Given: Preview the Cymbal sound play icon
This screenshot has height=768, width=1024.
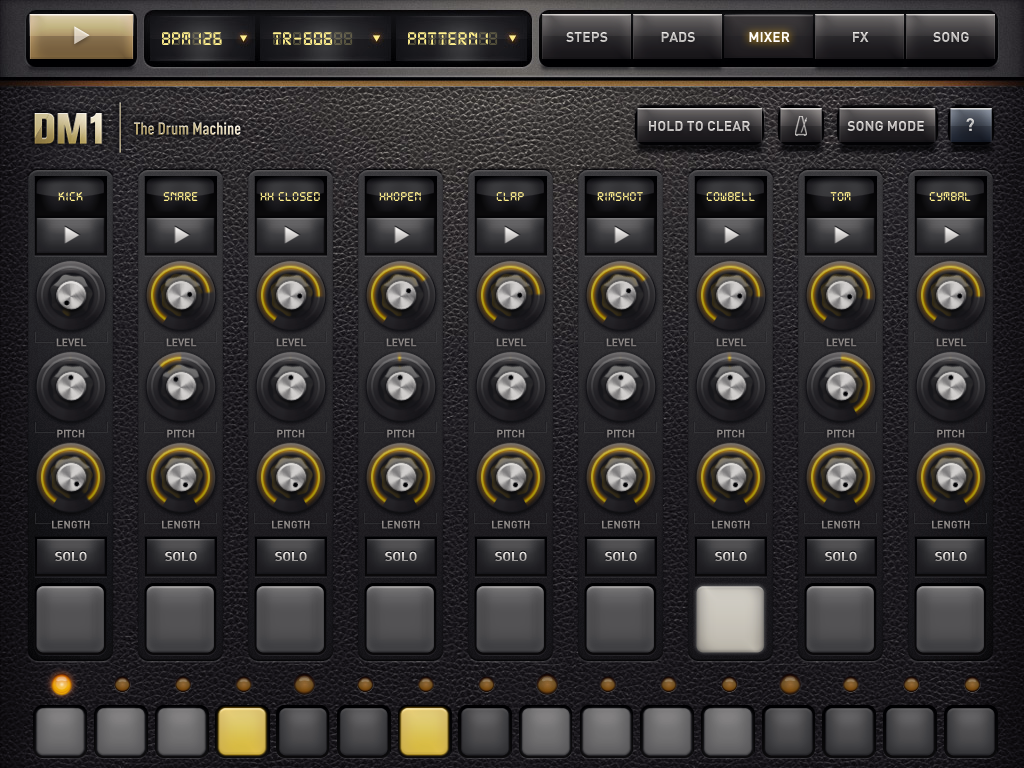Looking at the screenshot, I should [x=951, y=235].
